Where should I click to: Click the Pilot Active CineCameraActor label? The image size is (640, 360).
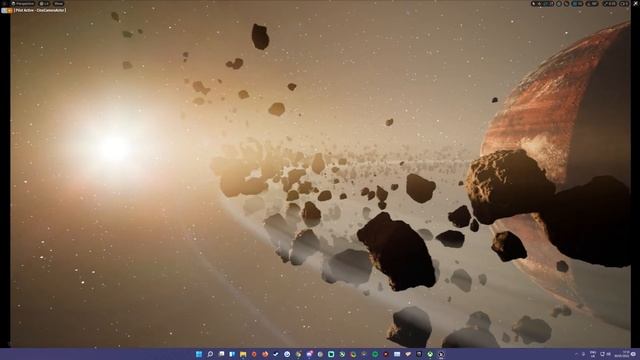point(40,10)
